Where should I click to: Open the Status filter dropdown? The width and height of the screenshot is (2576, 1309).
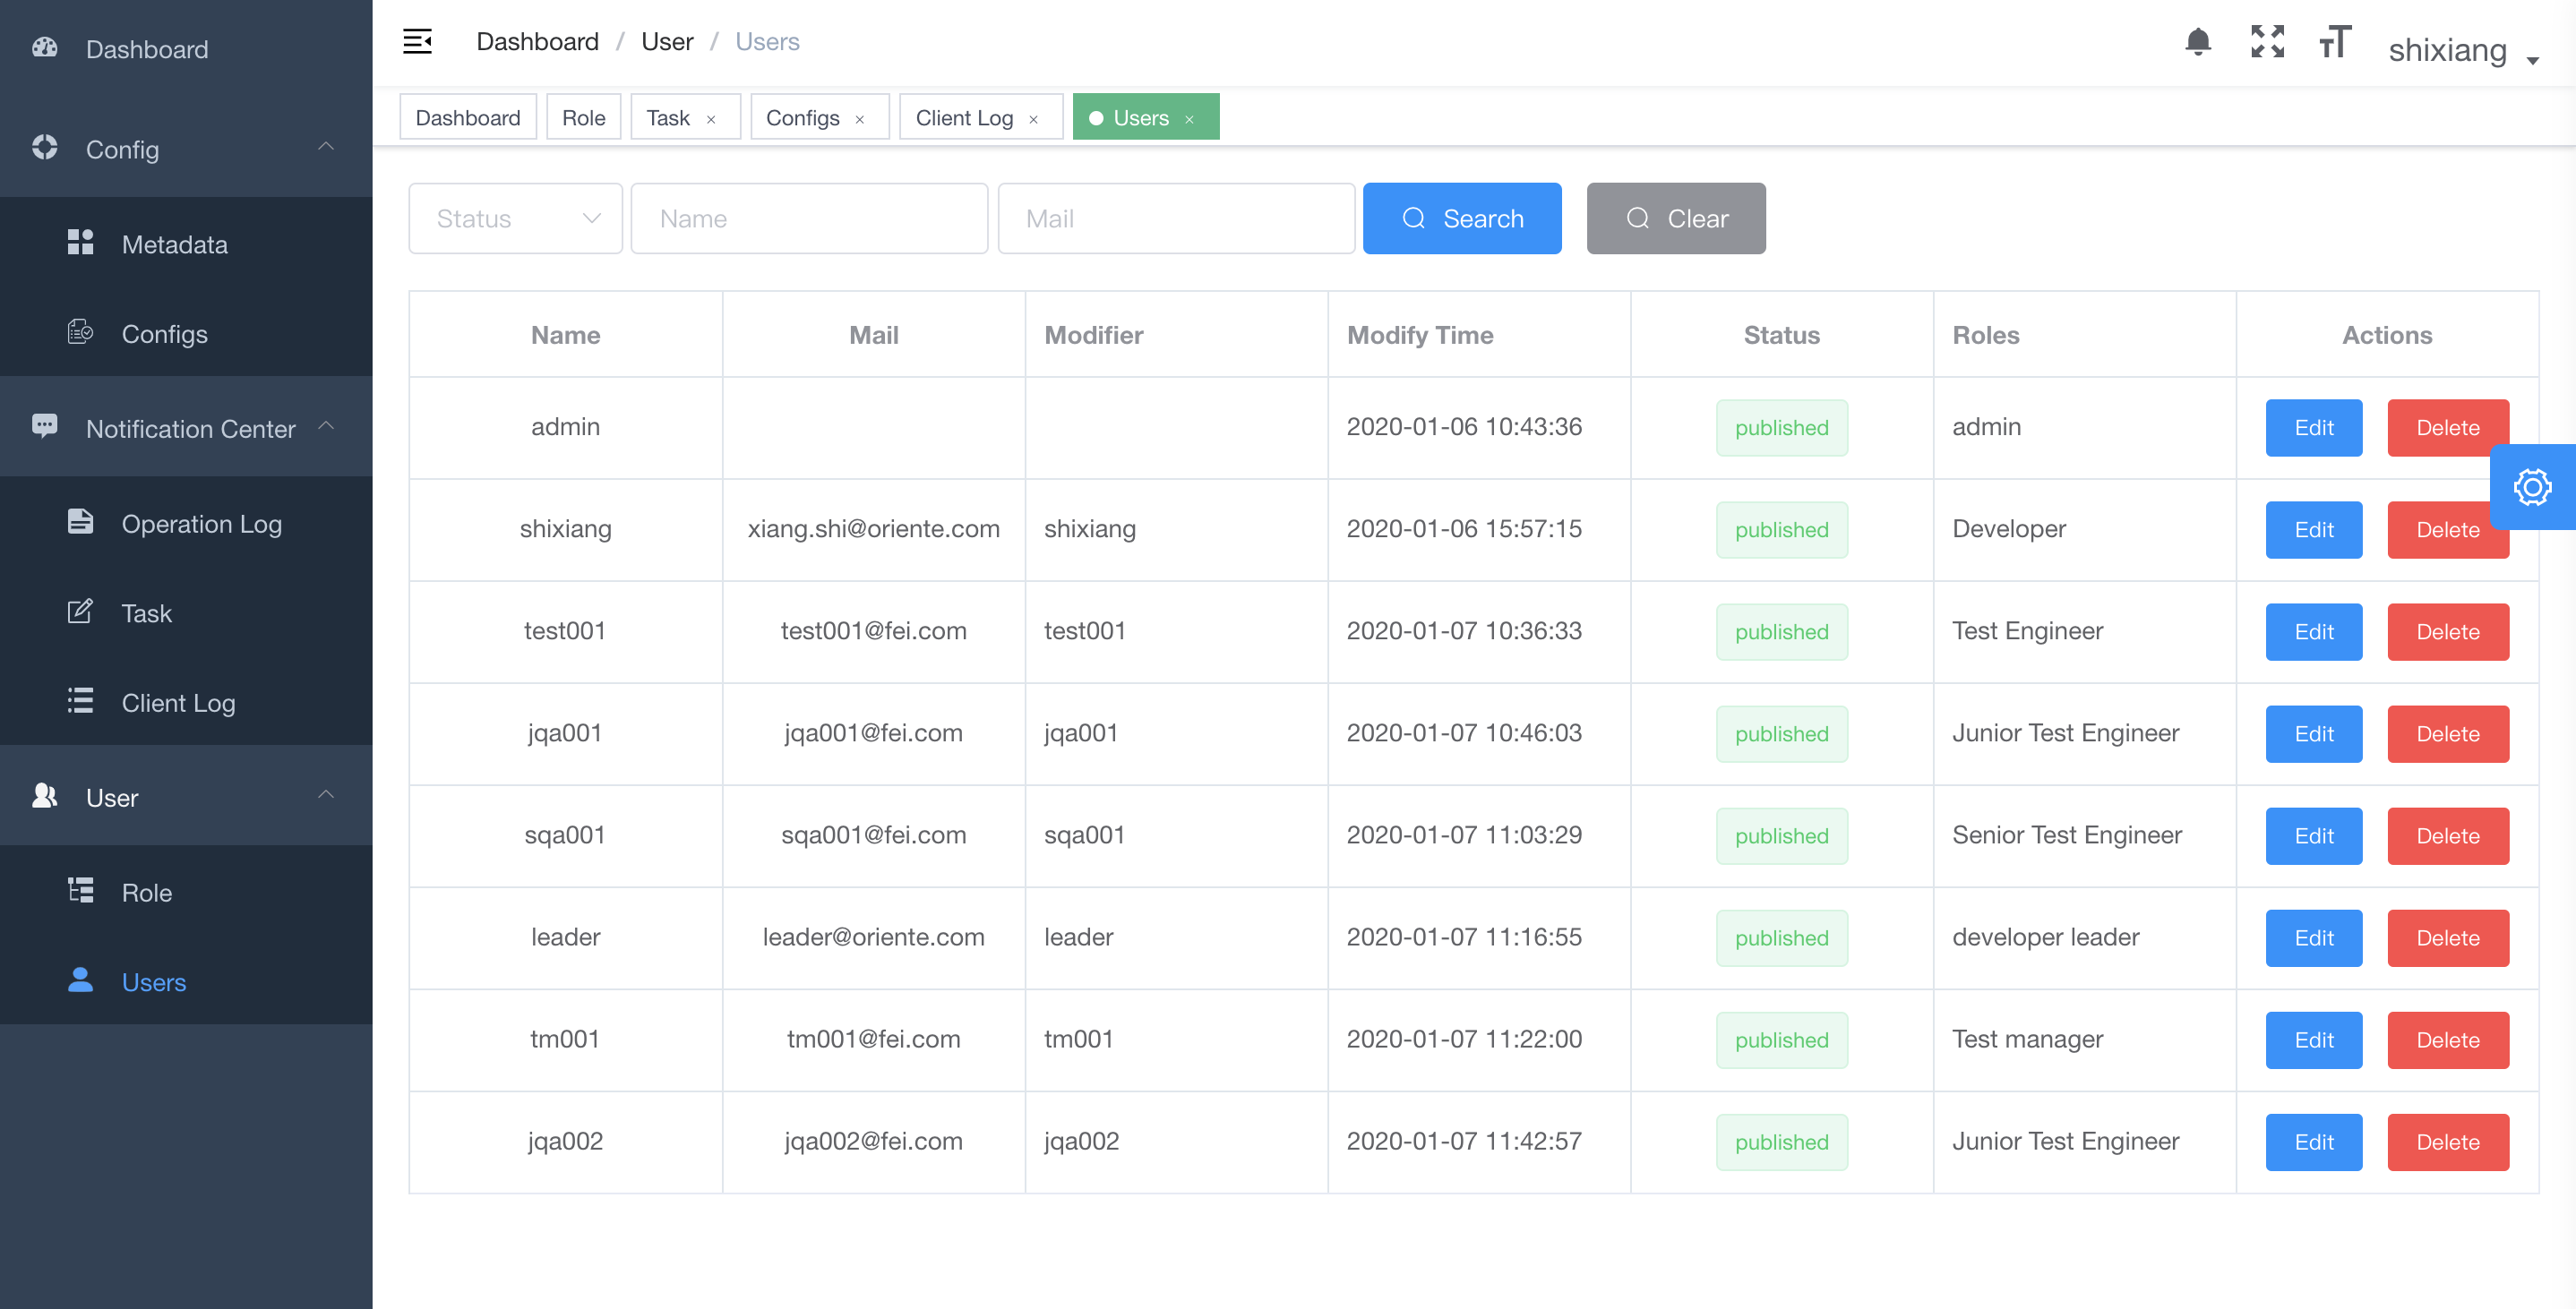[x=515, y=218]
